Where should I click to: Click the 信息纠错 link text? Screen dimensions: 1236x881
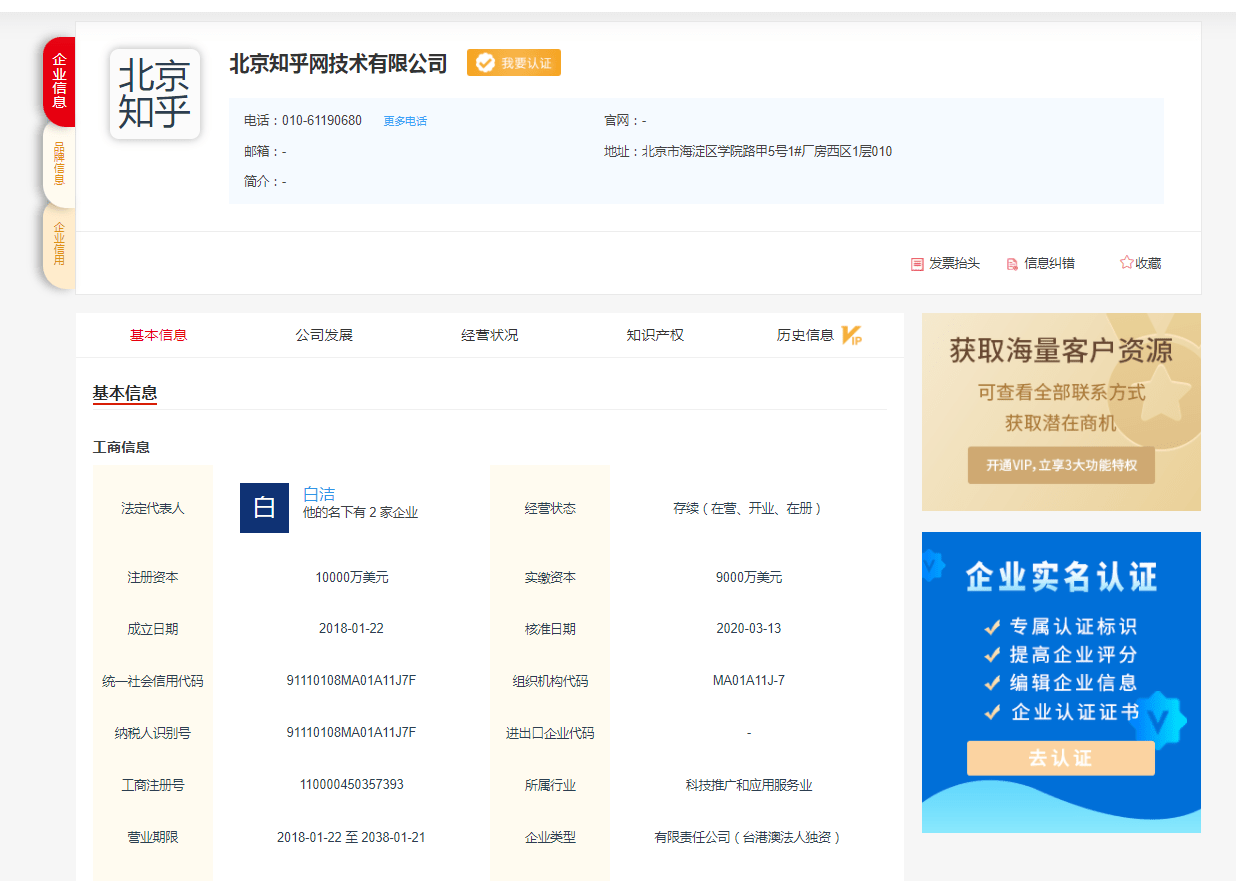(x=1050, y=264)
